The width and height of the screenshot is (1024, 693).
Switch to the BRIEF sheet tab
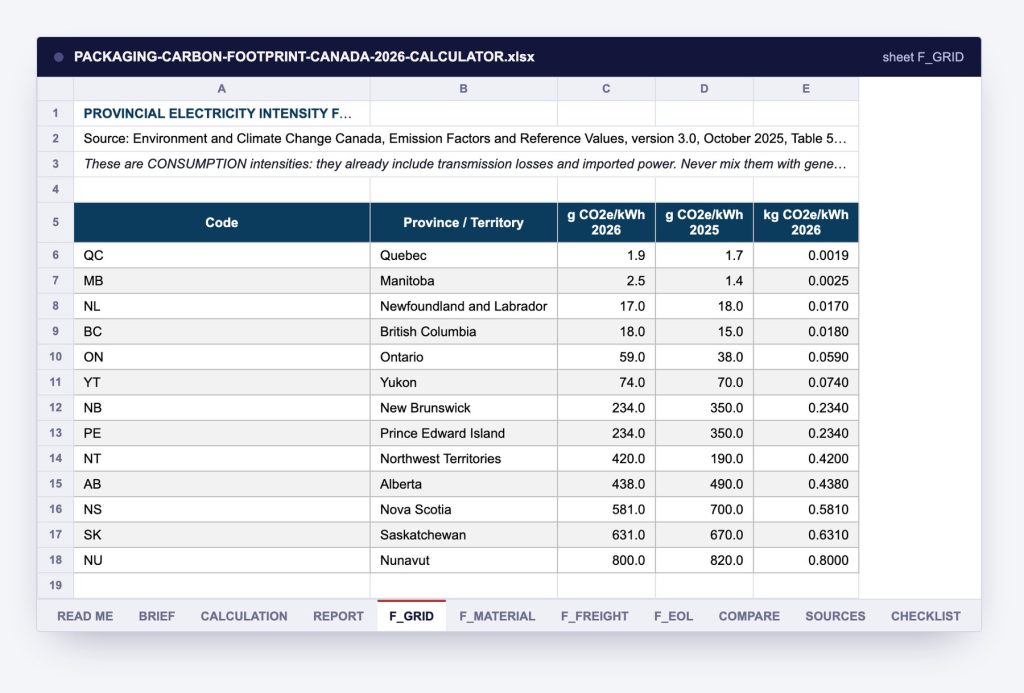157,616
